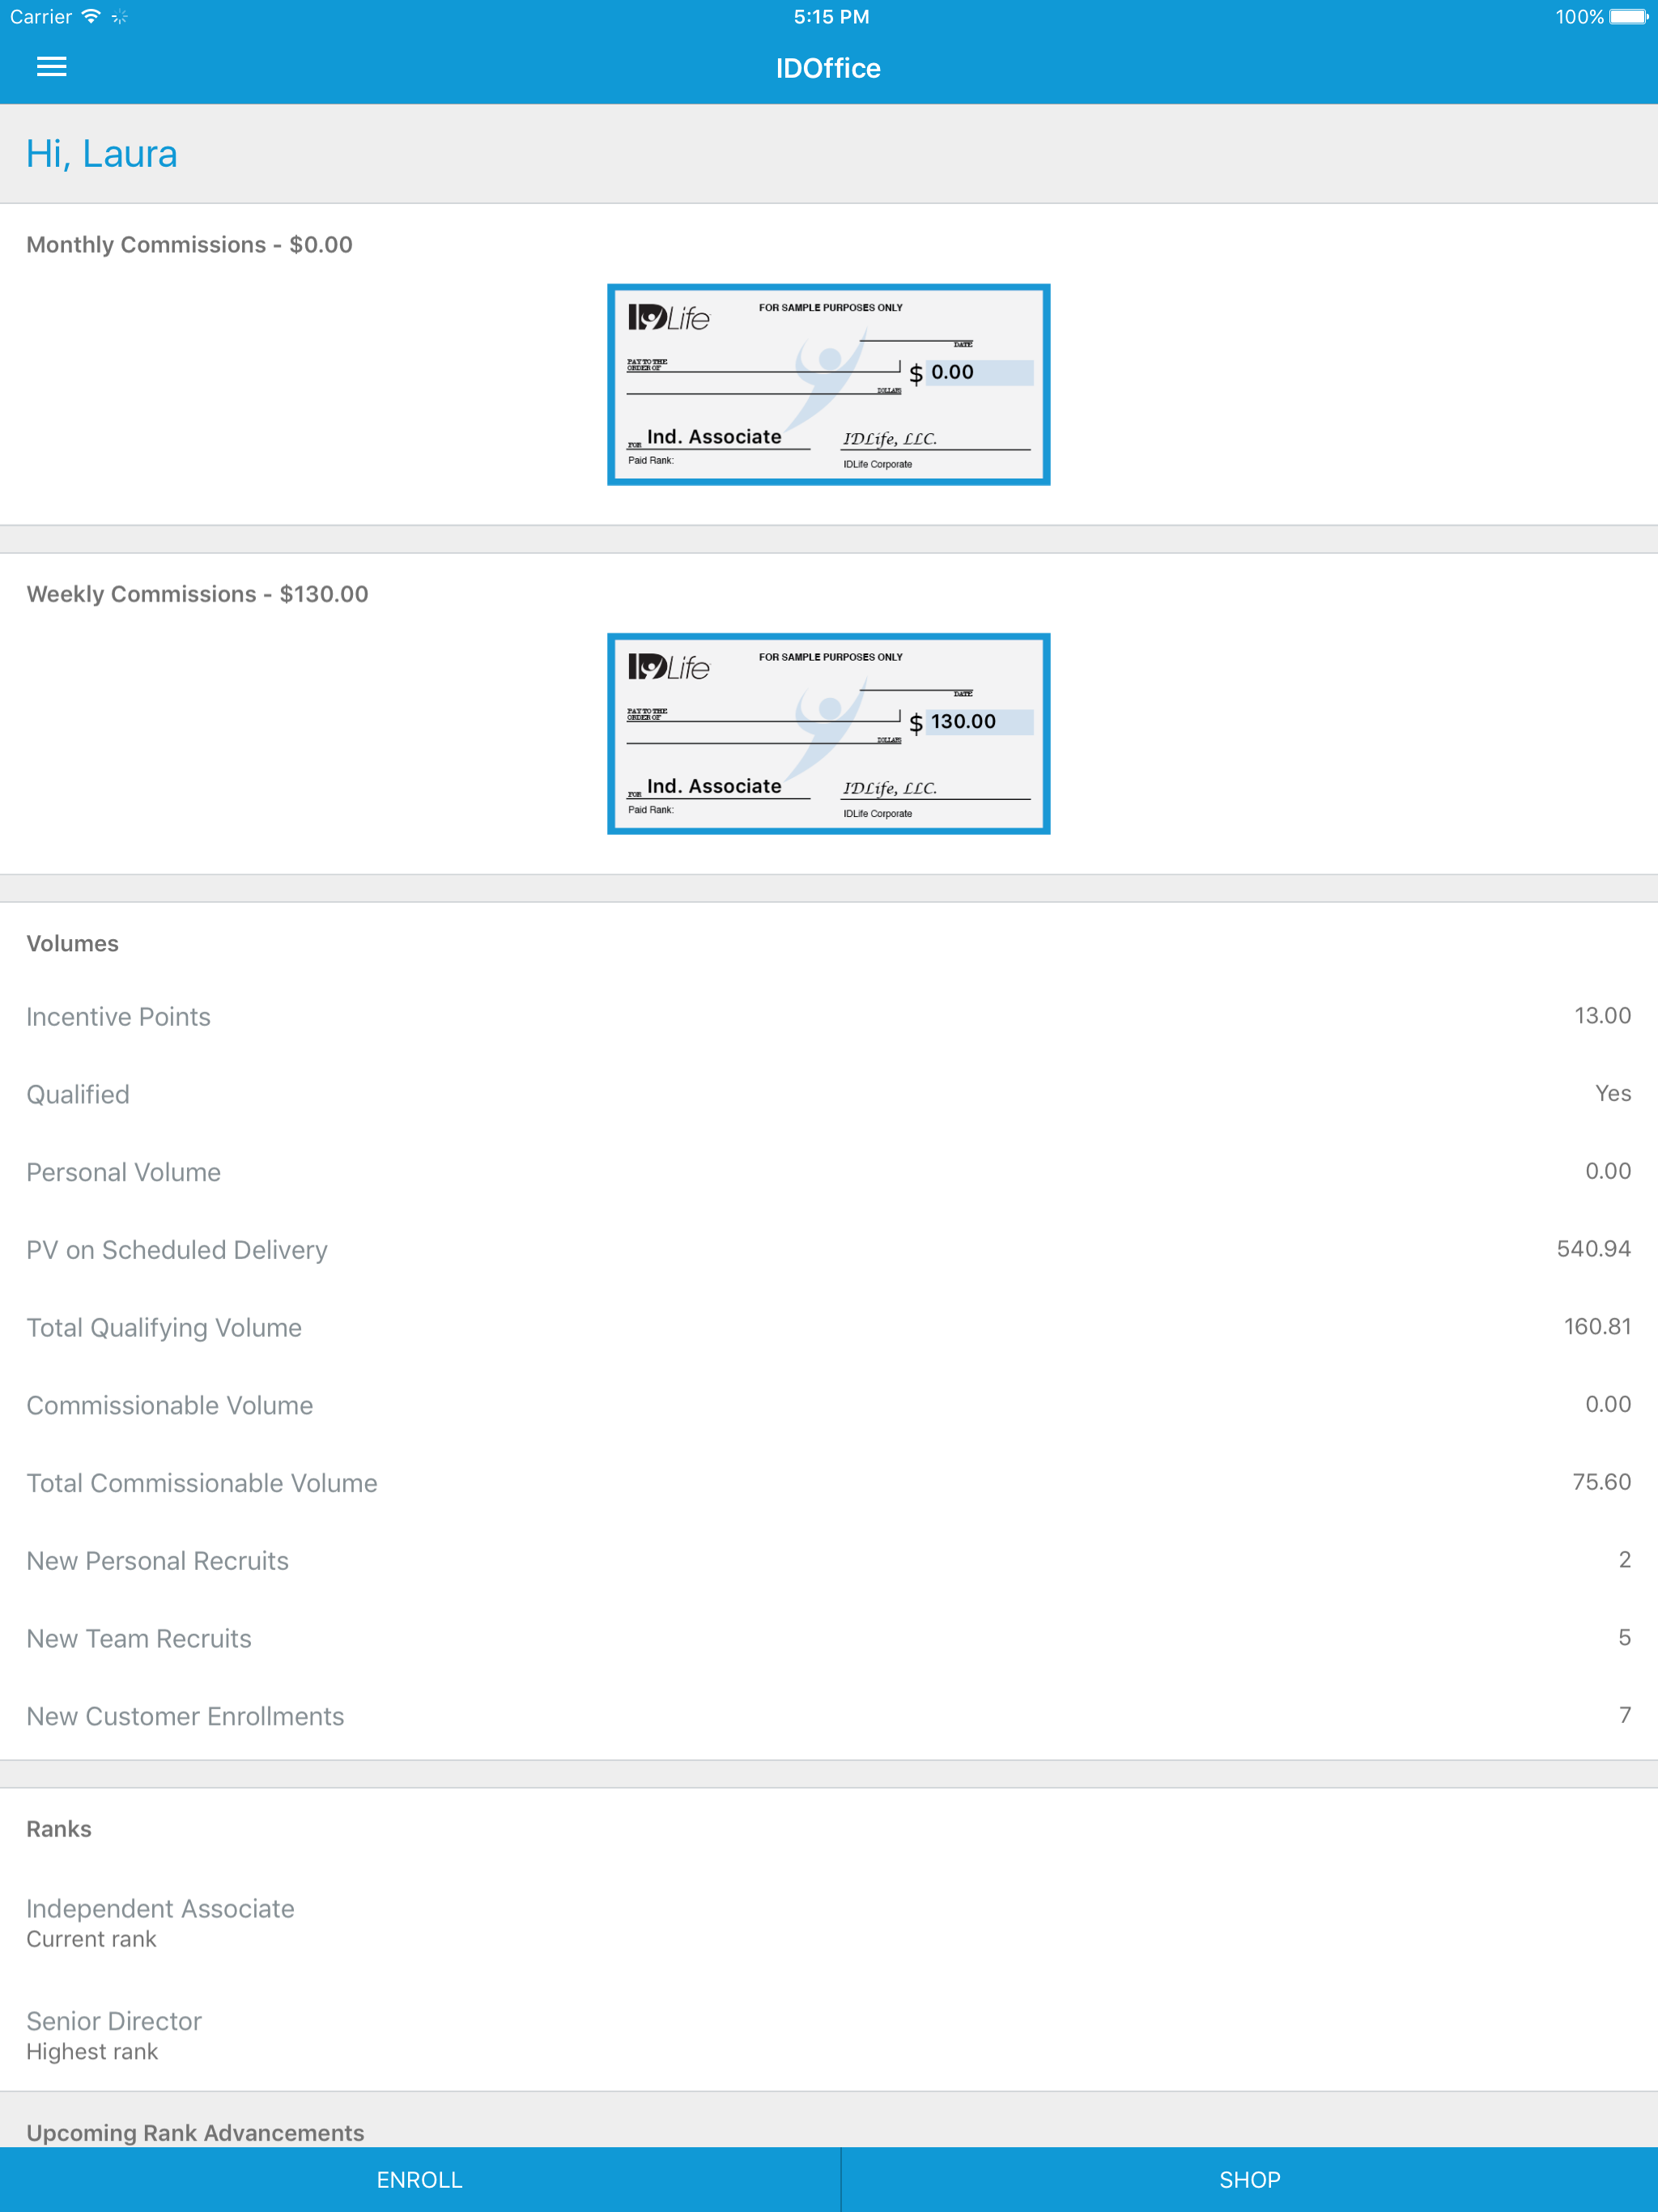Tap the 160.81 value
This screenshot has width=1658, height=2212.
(x=1597, y=1326)
